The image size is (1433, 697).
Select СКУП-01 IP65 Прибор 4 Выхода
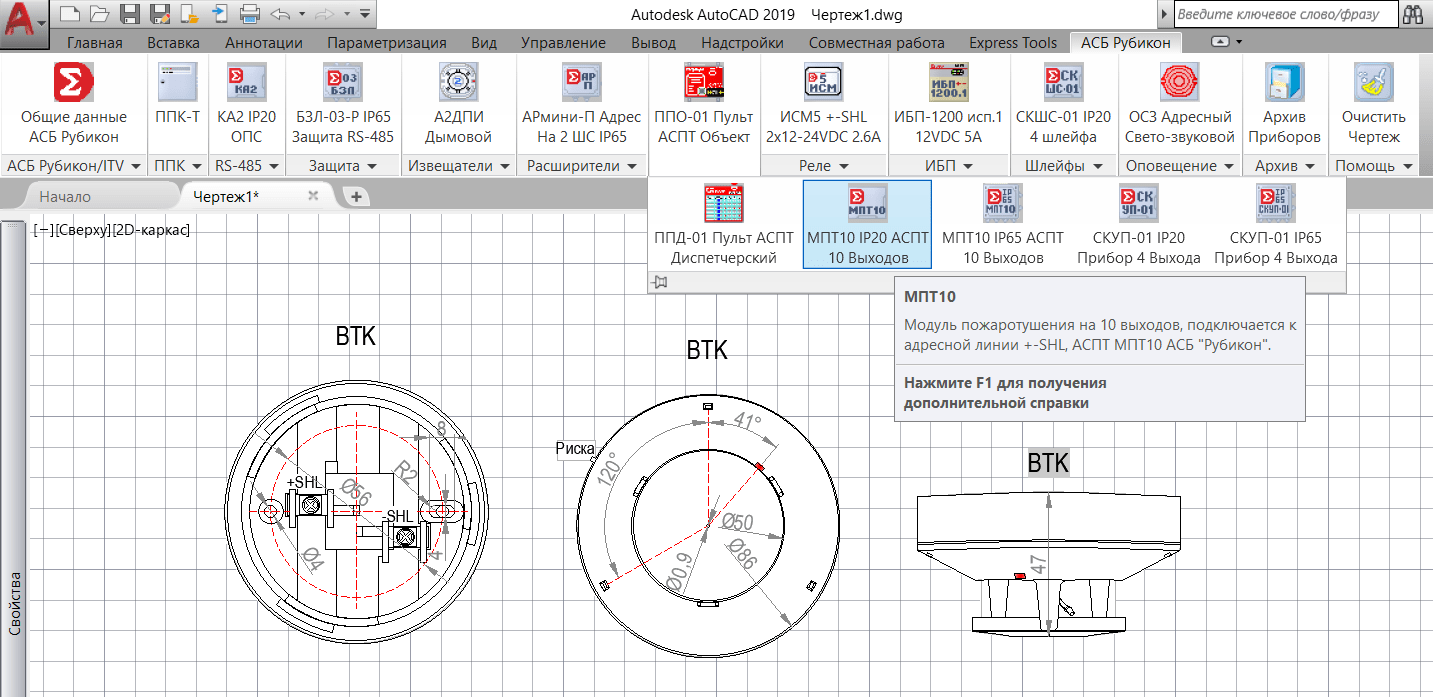1275,224
